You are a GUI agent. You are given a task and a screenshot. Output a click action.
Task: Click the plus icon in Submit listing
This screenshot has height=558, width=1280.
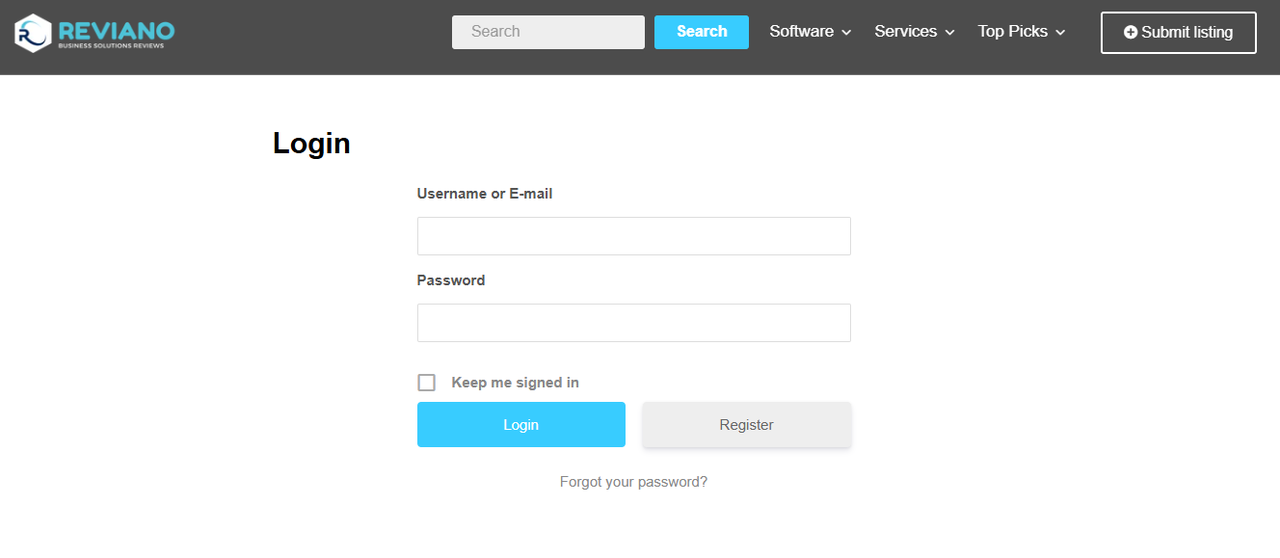tap(1131, 32)
